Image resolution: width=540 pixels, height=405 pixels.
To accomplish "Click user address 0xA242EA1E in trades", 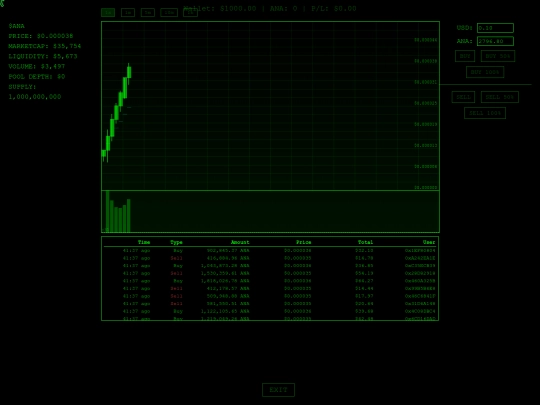I will (x=420, y=258).
